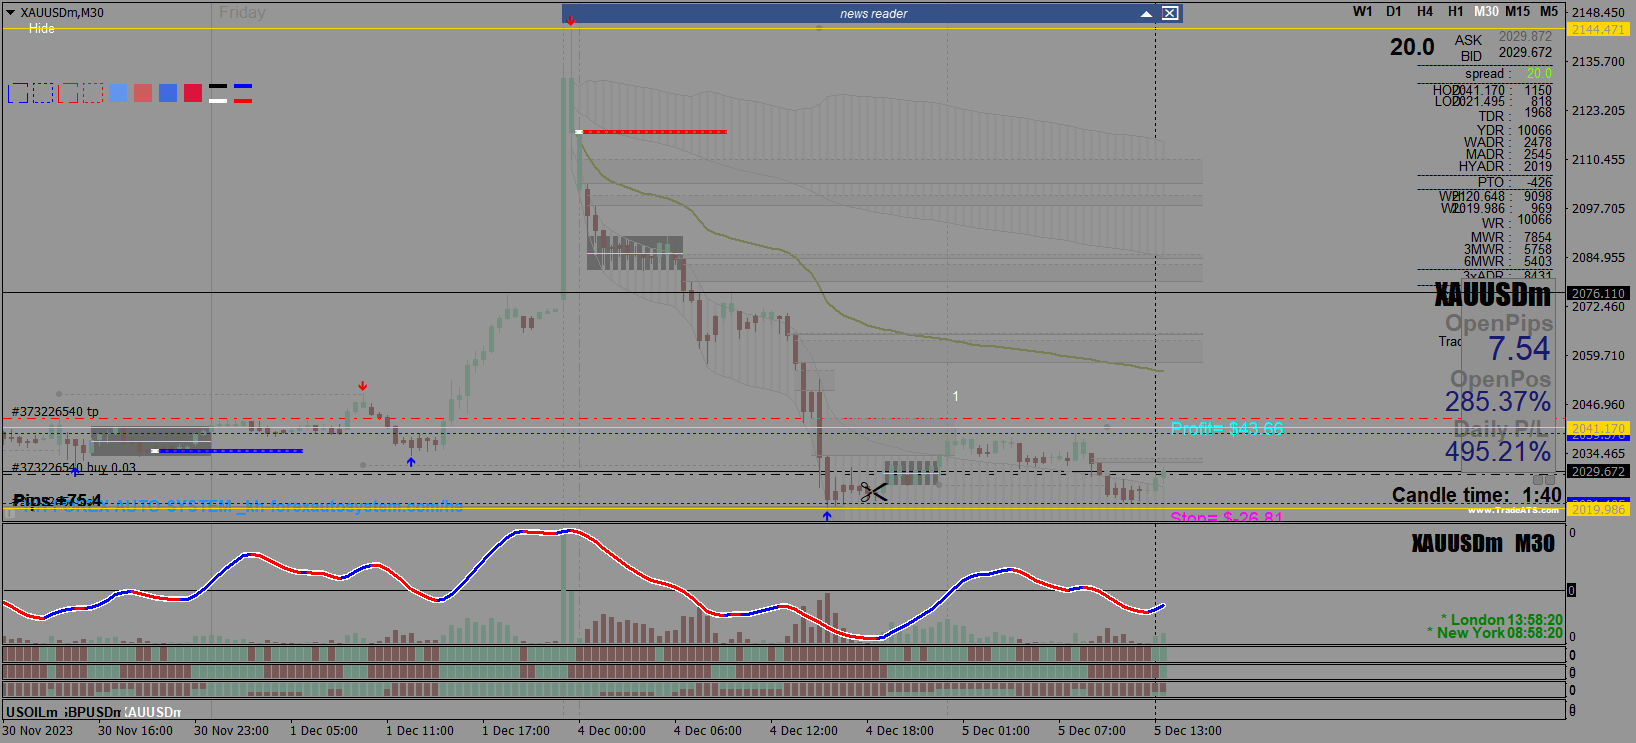
Task: Click the OpenPos value 285.37%
Action: (x=1498, y=401)
